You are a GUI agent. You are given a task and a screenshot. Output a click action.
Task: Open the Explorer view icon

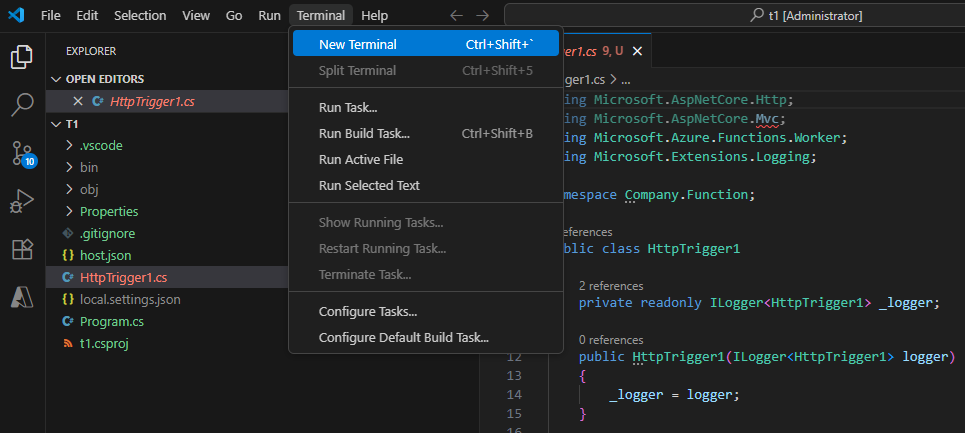(x=21, y=56)
